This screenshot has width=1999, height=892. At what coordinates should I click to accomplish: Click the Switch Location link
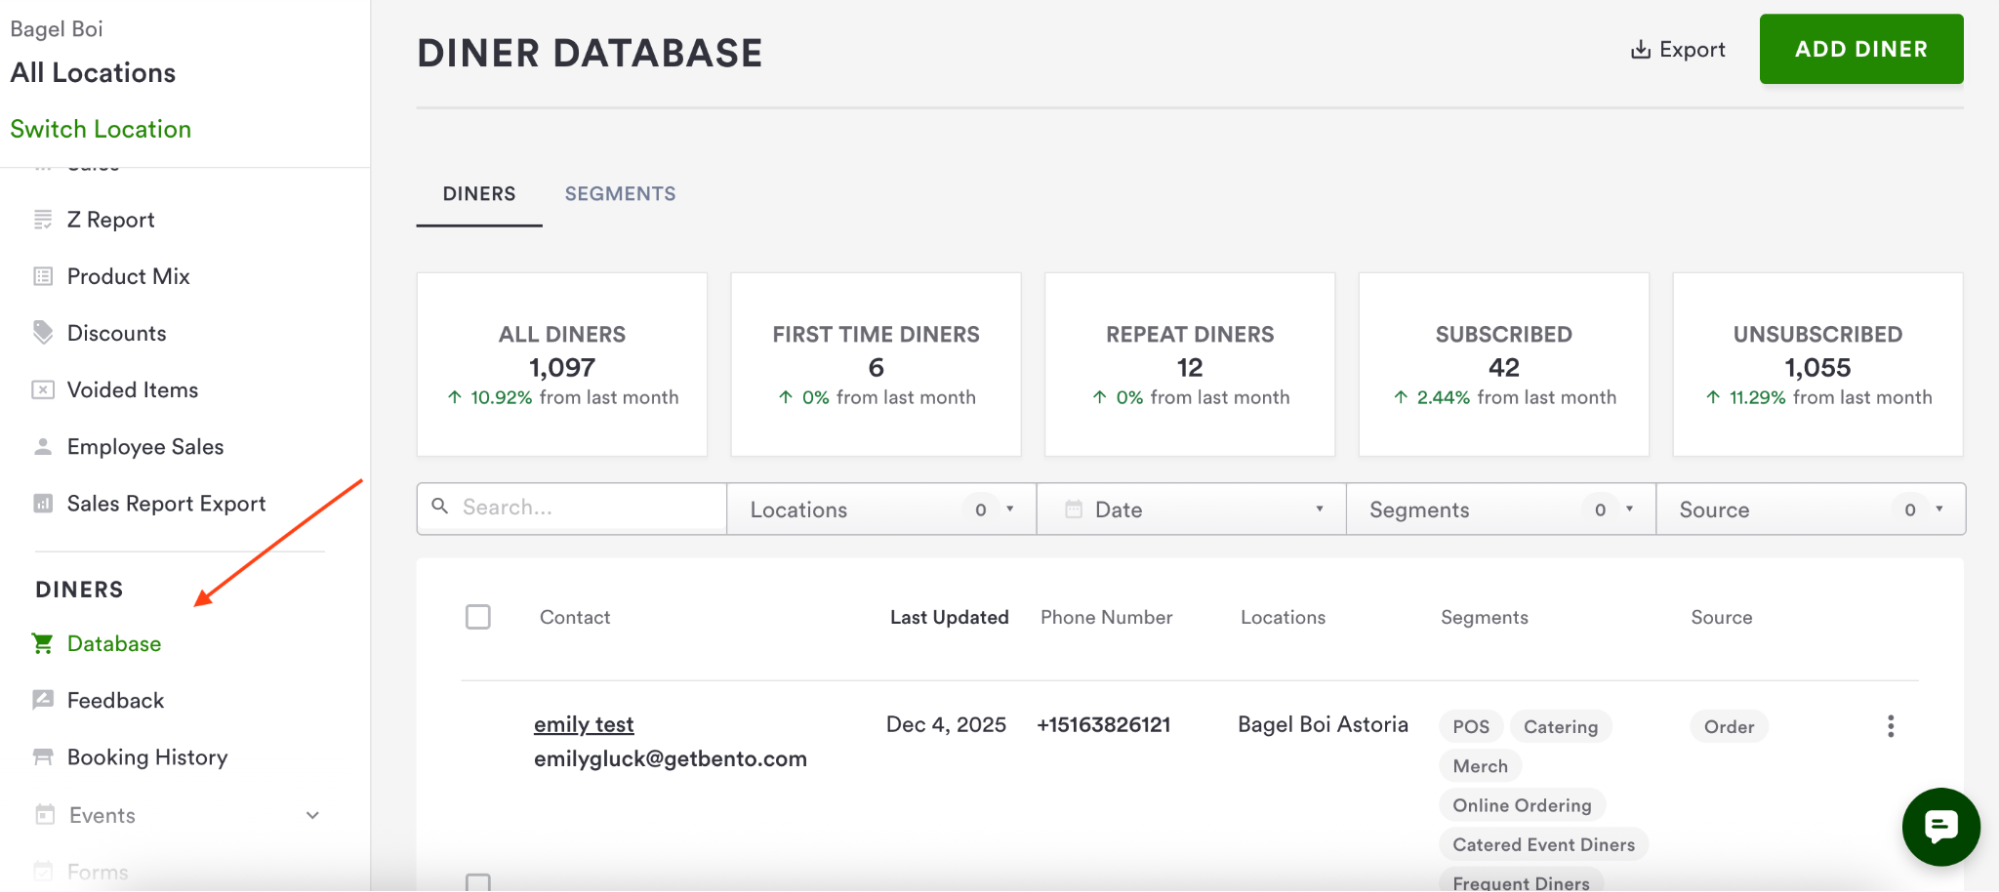(101, 129)
